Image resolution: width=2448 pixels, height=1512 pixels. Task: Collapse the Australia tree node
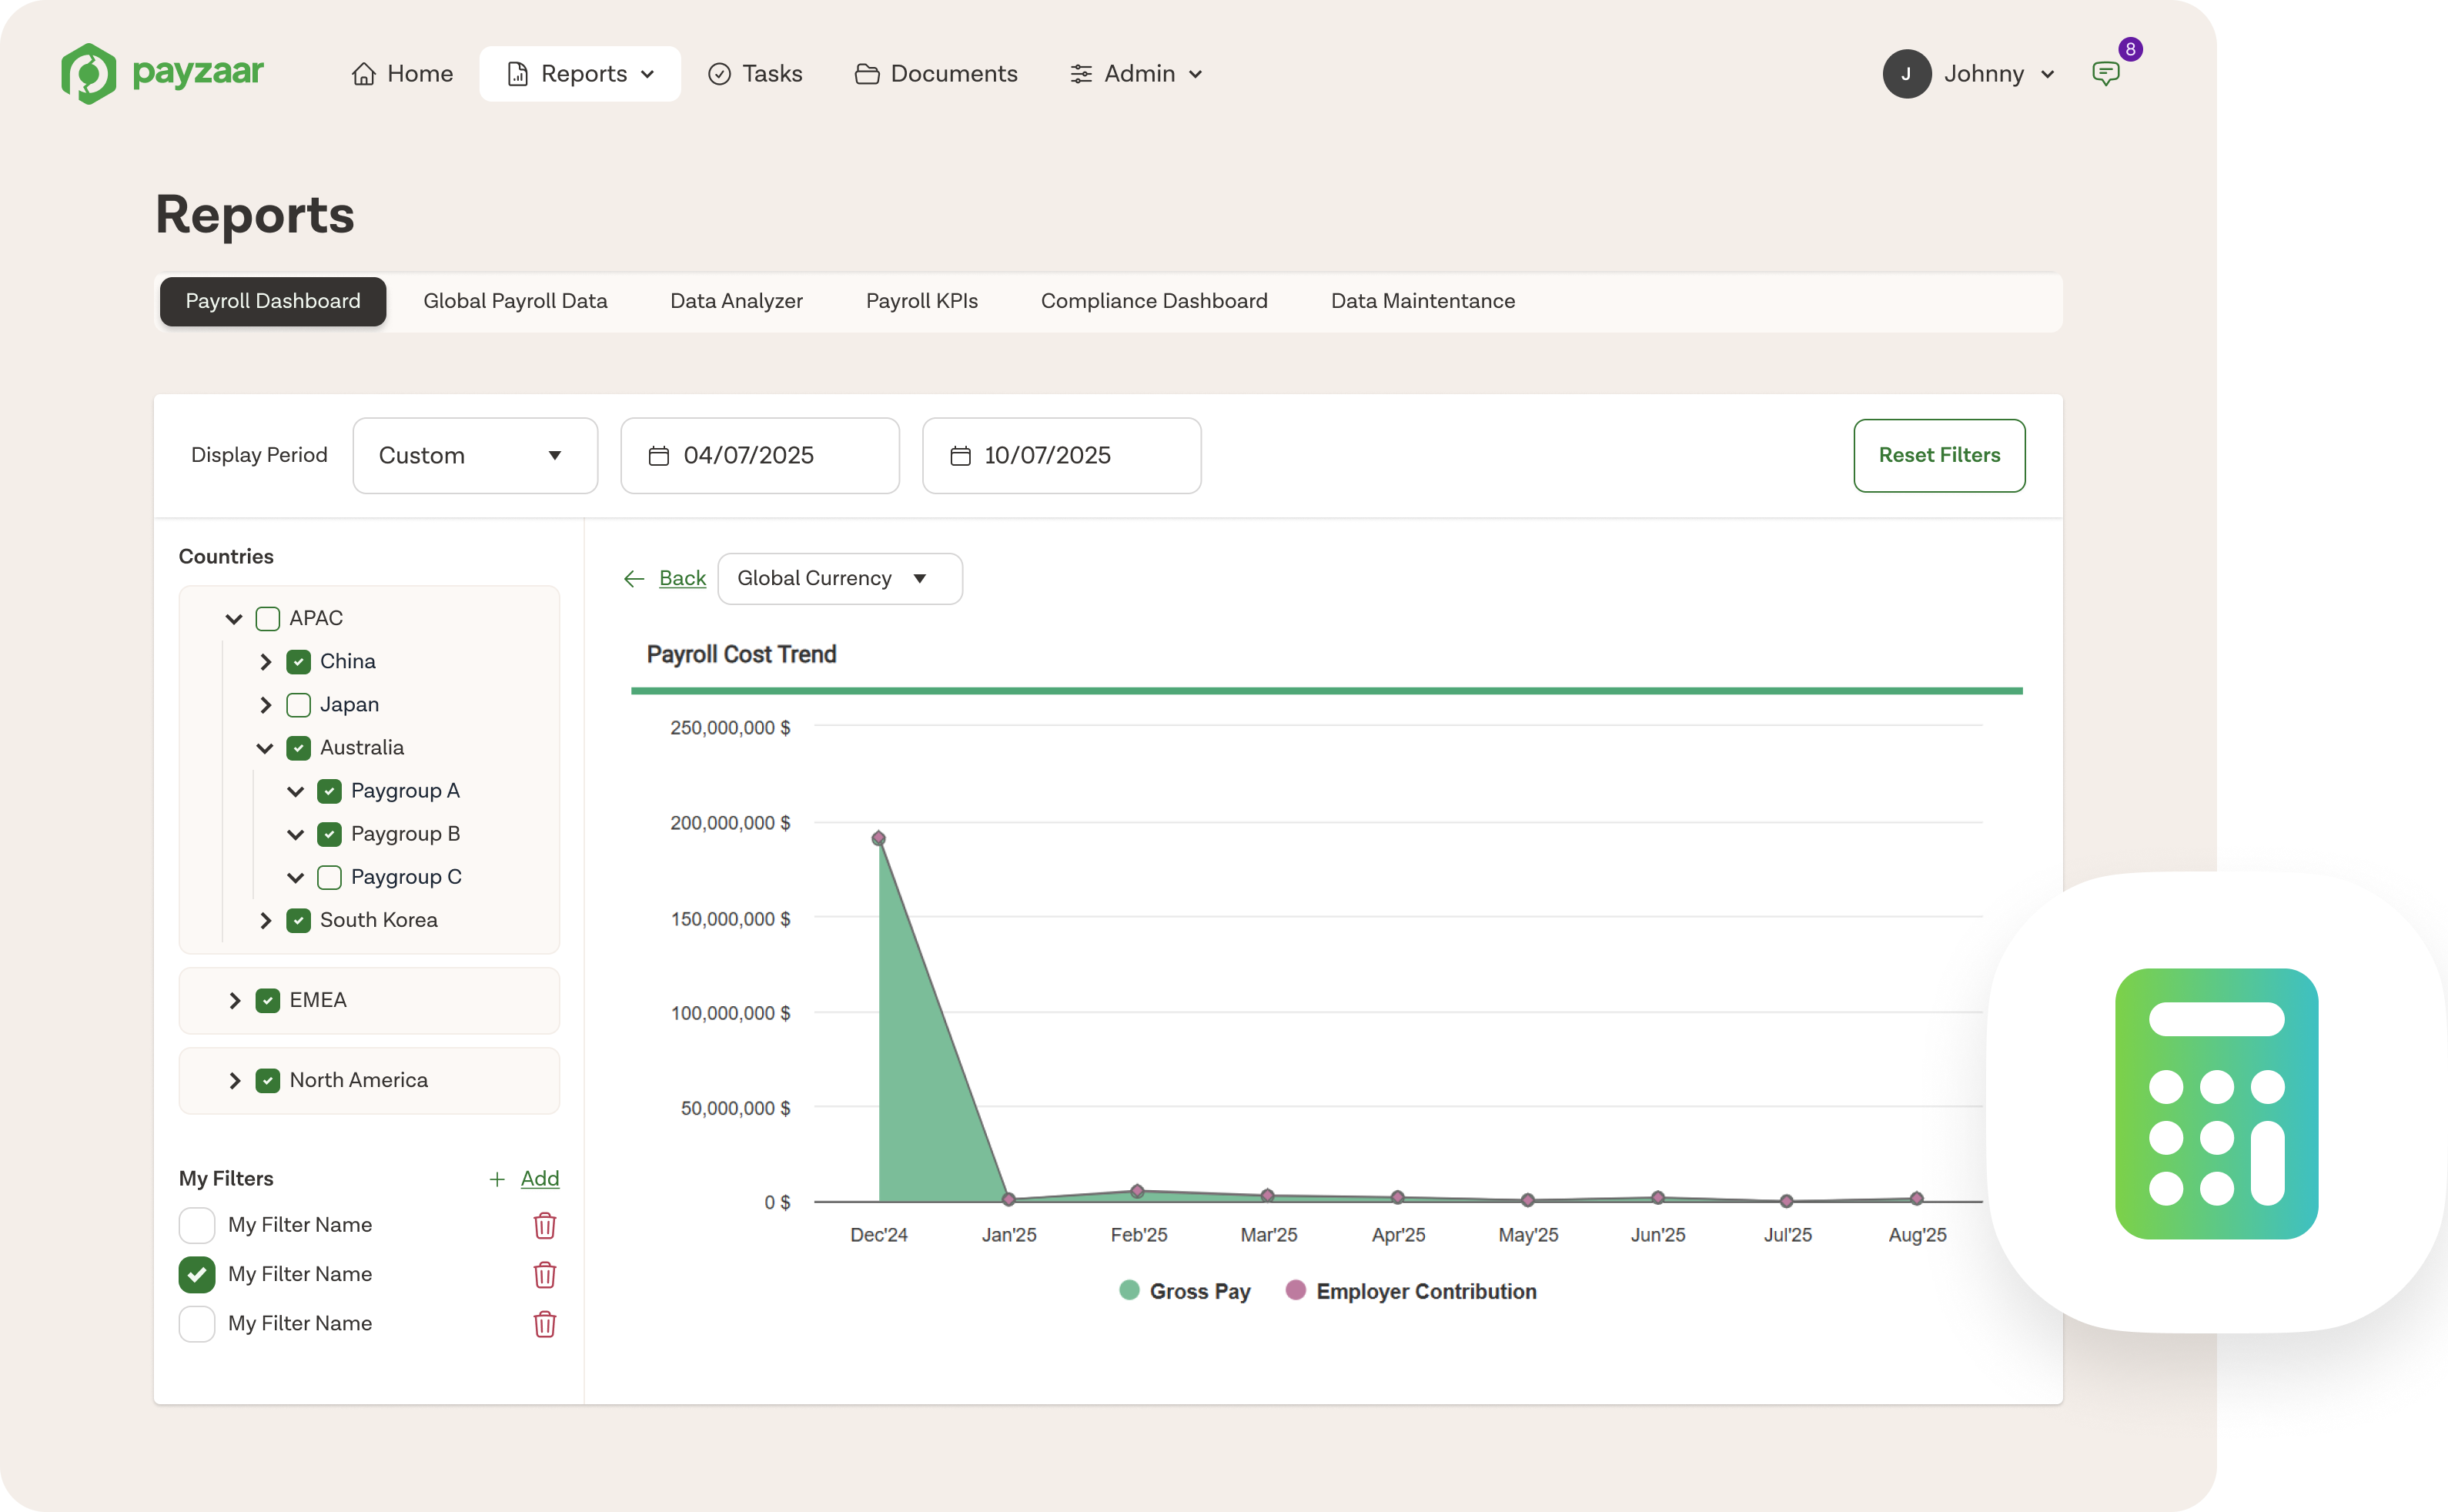click(x=265, y=748)
